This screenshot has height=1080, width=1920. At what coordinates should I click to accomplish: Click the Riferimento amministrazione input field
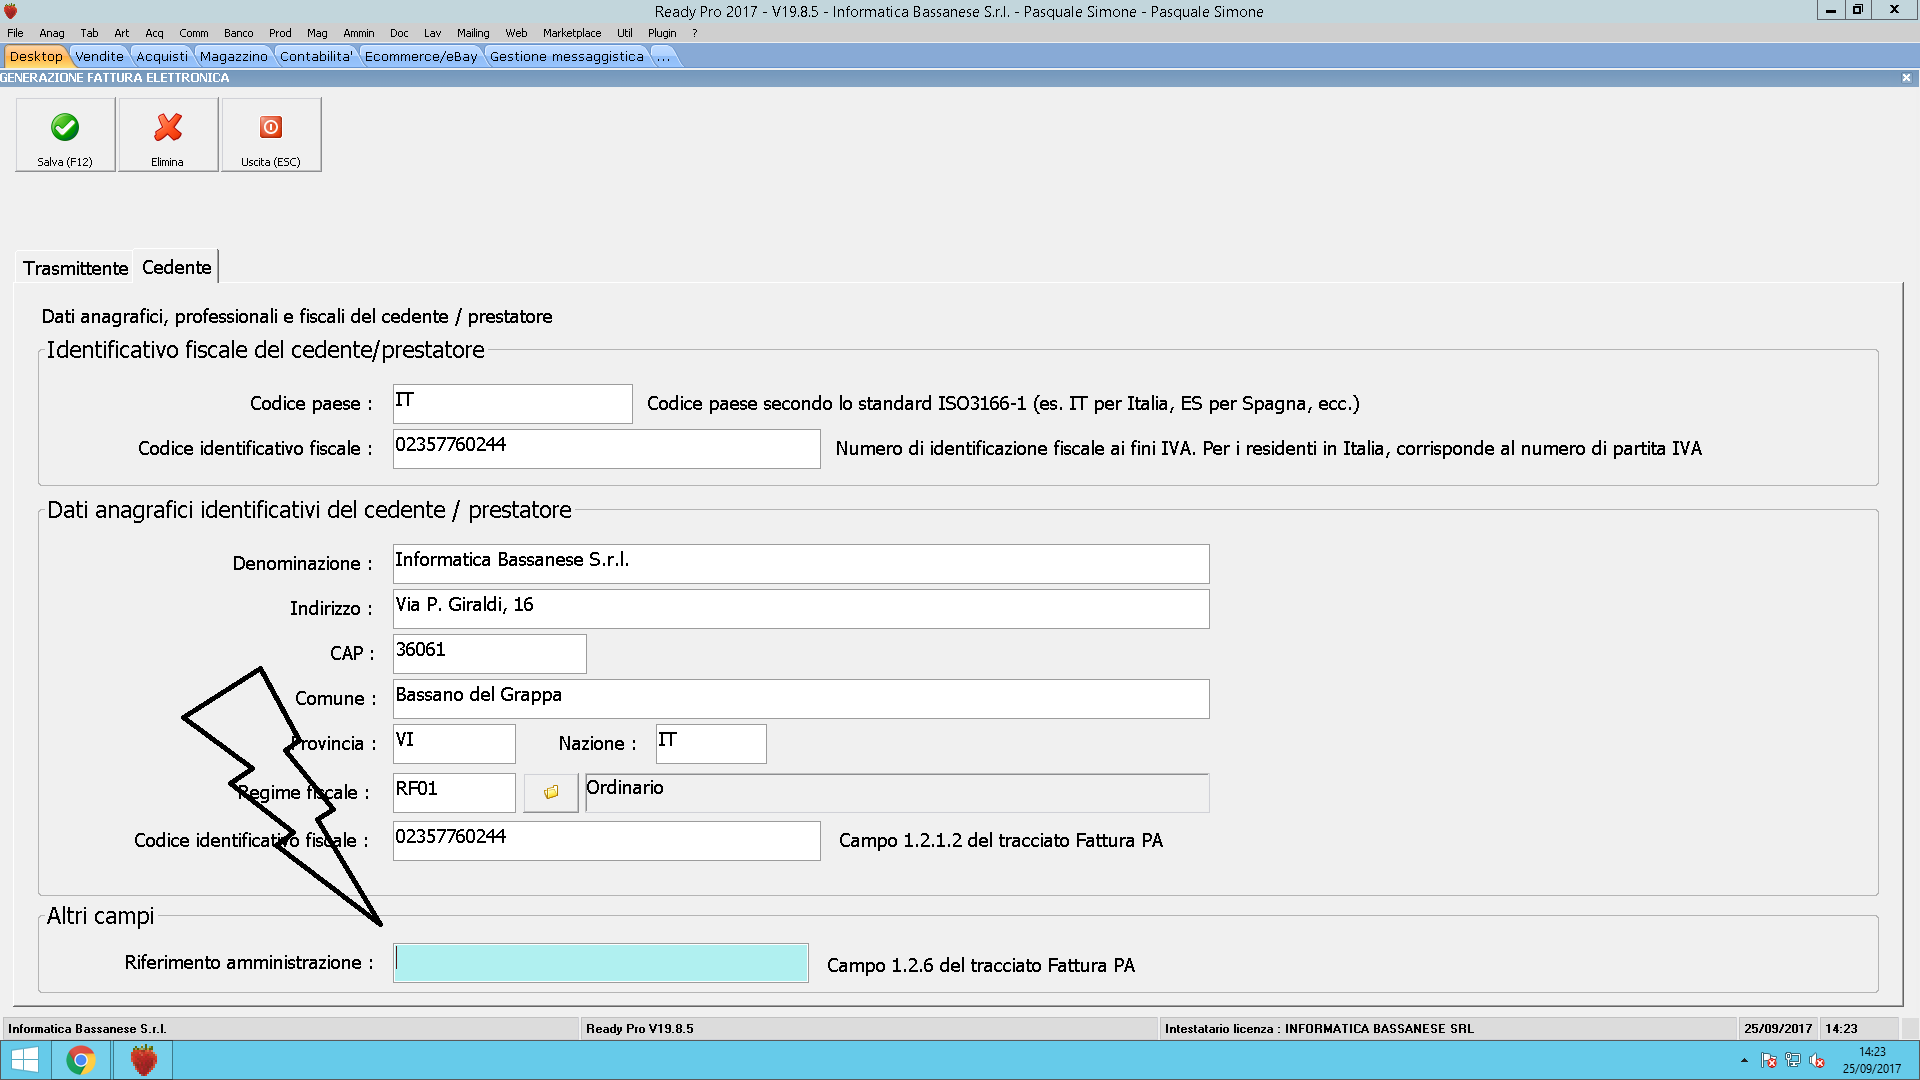coord(600,963)
